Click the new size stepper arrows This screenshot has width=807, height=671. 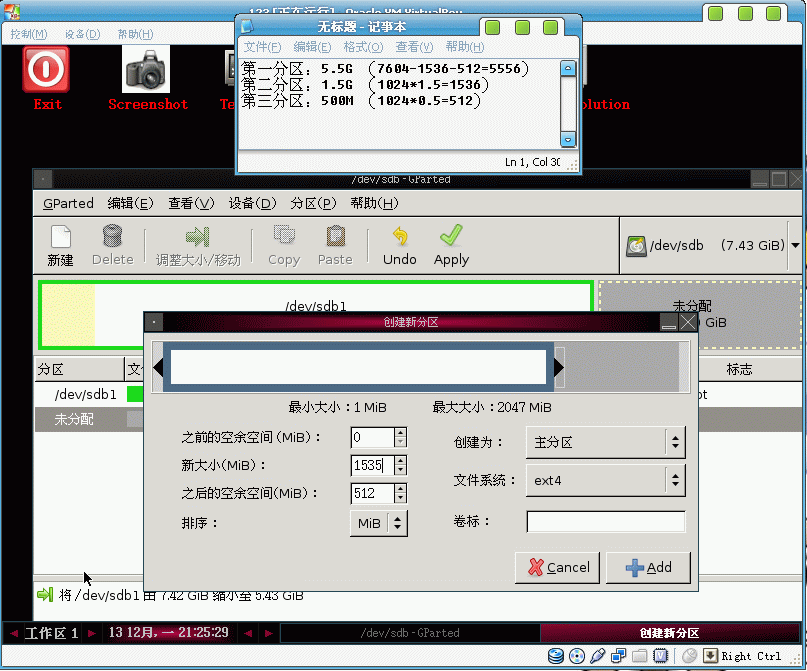pos(400,465)
